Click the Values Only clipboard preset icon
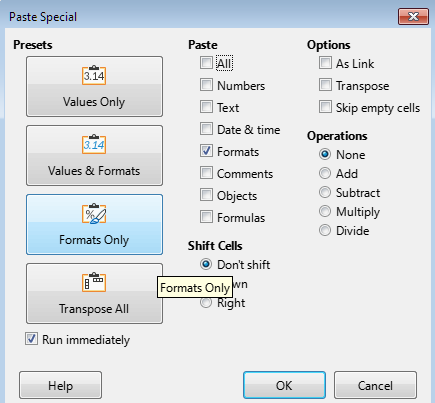The width and height of the screenshot is (435, 403). [94, 75]
